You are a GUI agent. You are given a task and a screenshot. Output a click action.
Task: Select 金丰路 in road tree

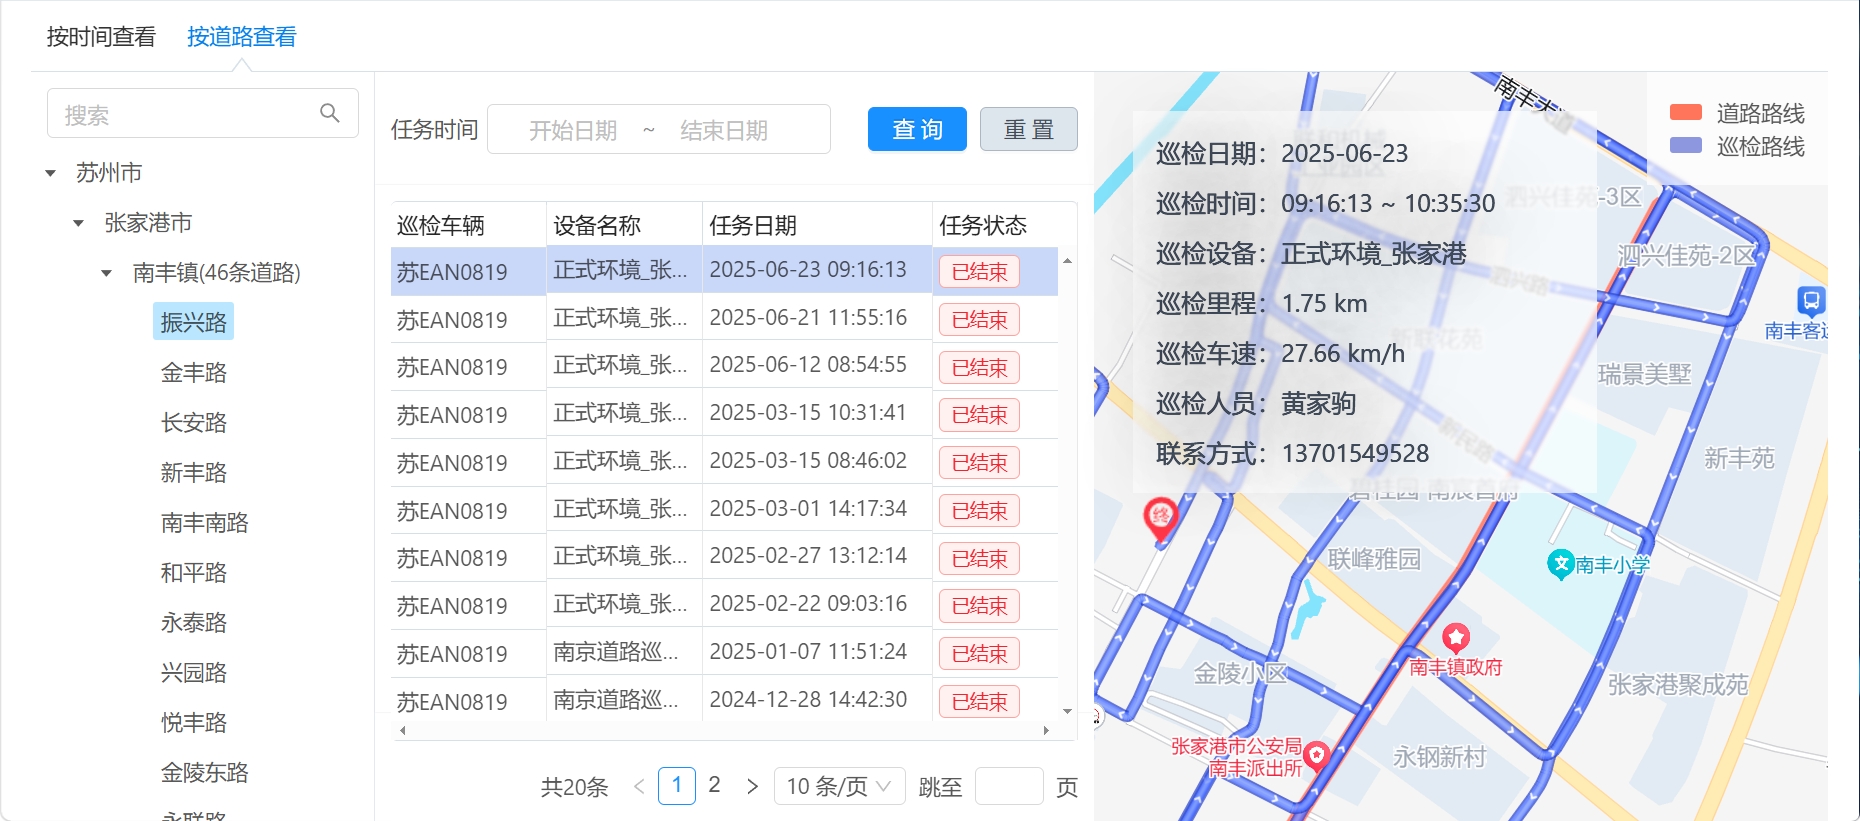[193, 372]
